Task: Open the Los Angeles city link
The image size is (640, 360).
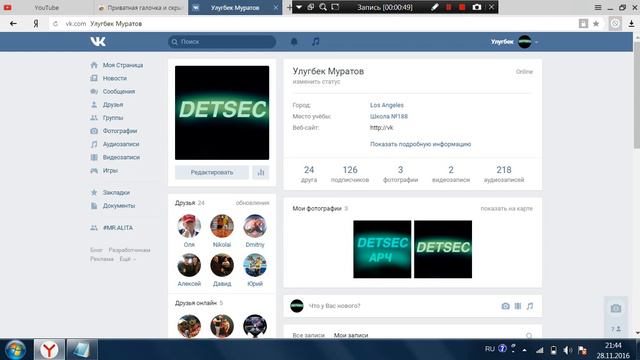Action: 387,105
